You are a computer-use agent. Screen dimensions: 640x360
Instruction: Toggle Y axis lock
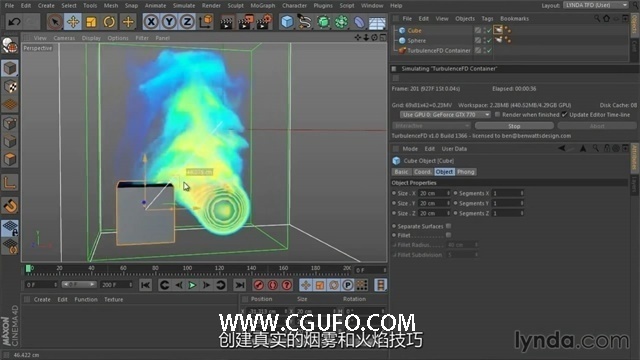tap(169, 22)
